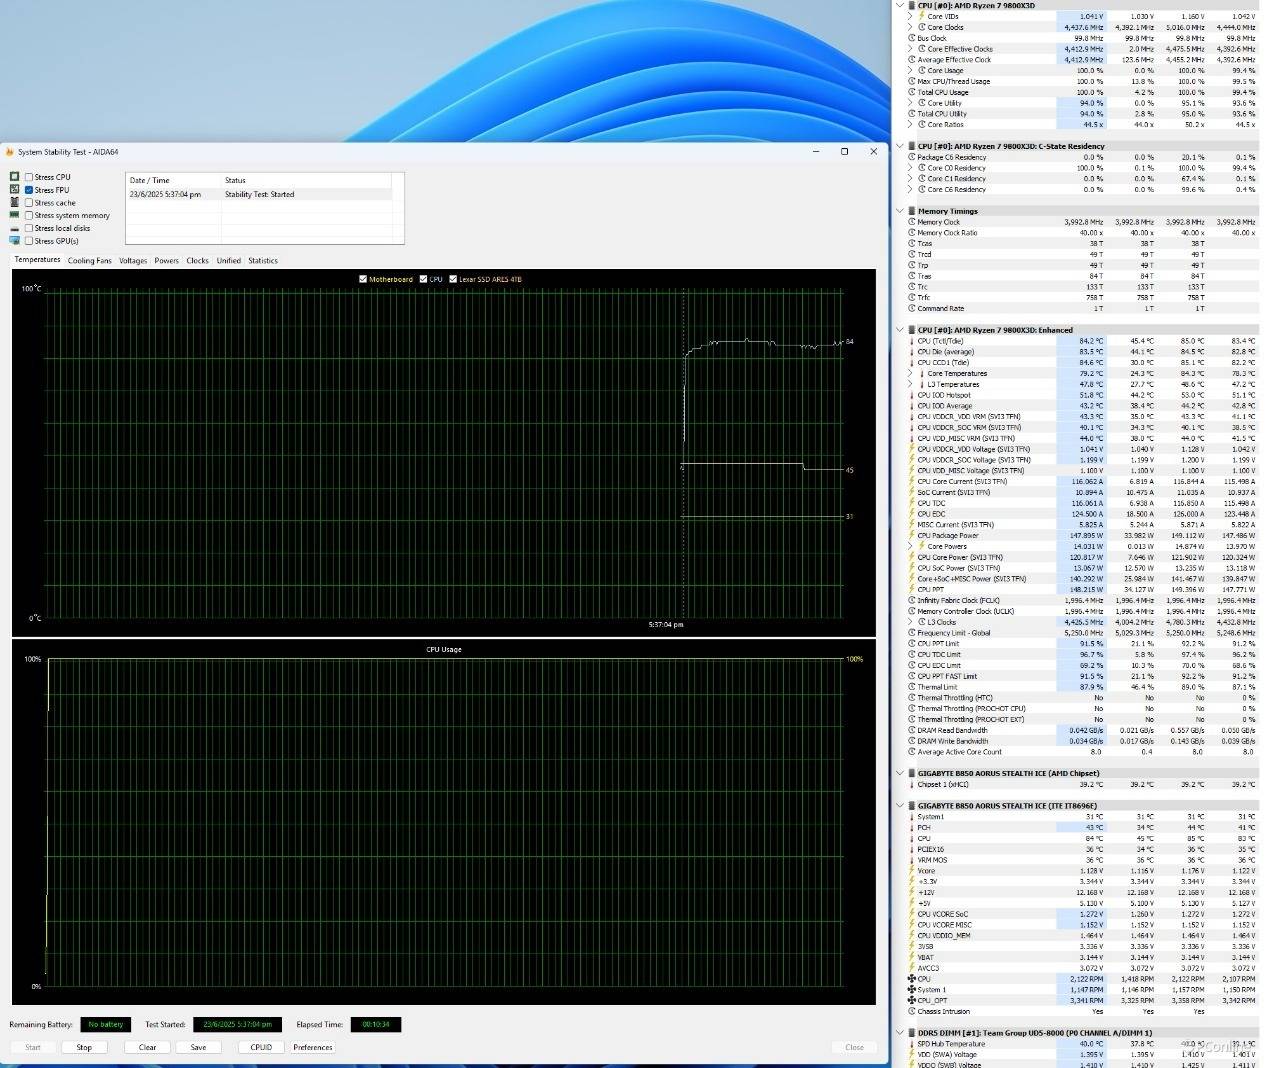
Task: Collapse the Memory Timings section
Action: click(900, 211)
